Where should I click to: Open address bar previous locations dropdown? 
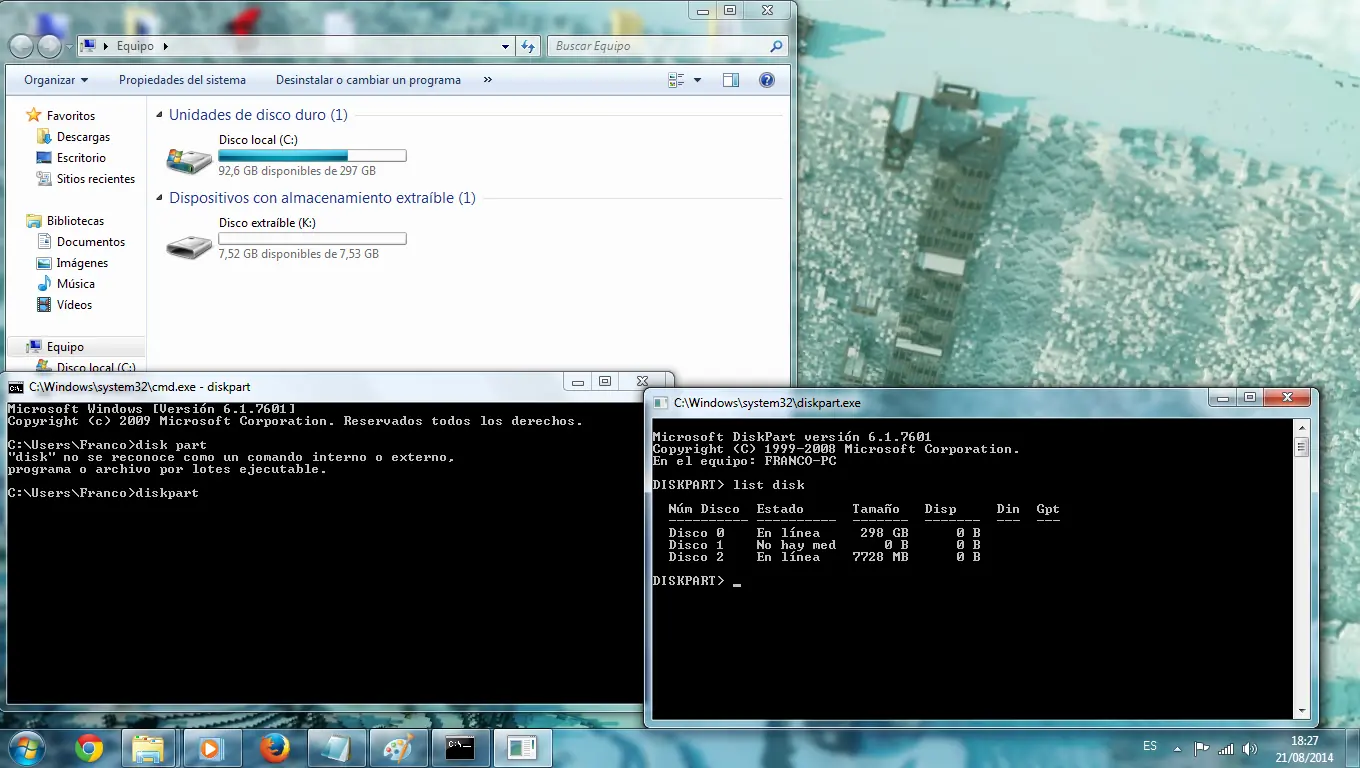point(506,46)
